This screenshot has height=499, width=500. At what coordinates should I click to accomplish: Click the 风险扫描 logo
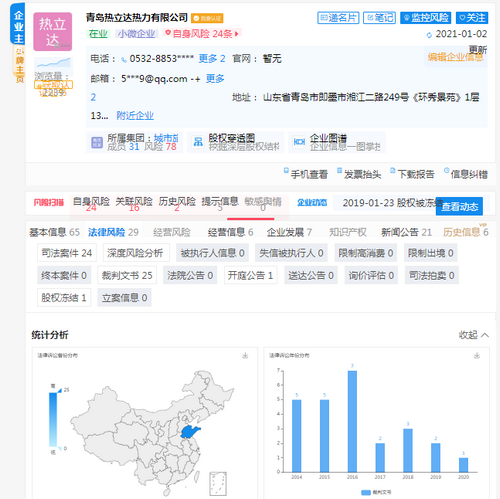49,202
